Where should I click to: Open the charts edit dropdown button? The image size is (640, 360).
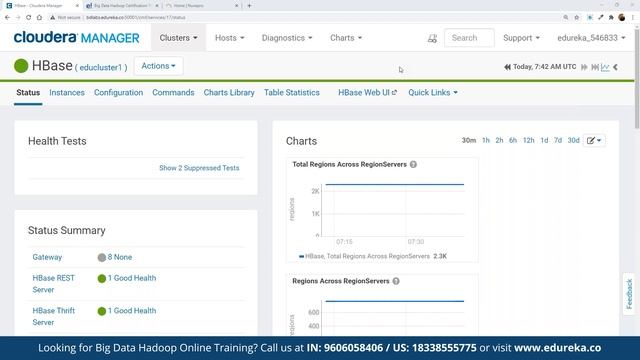(x=594, y=140)
